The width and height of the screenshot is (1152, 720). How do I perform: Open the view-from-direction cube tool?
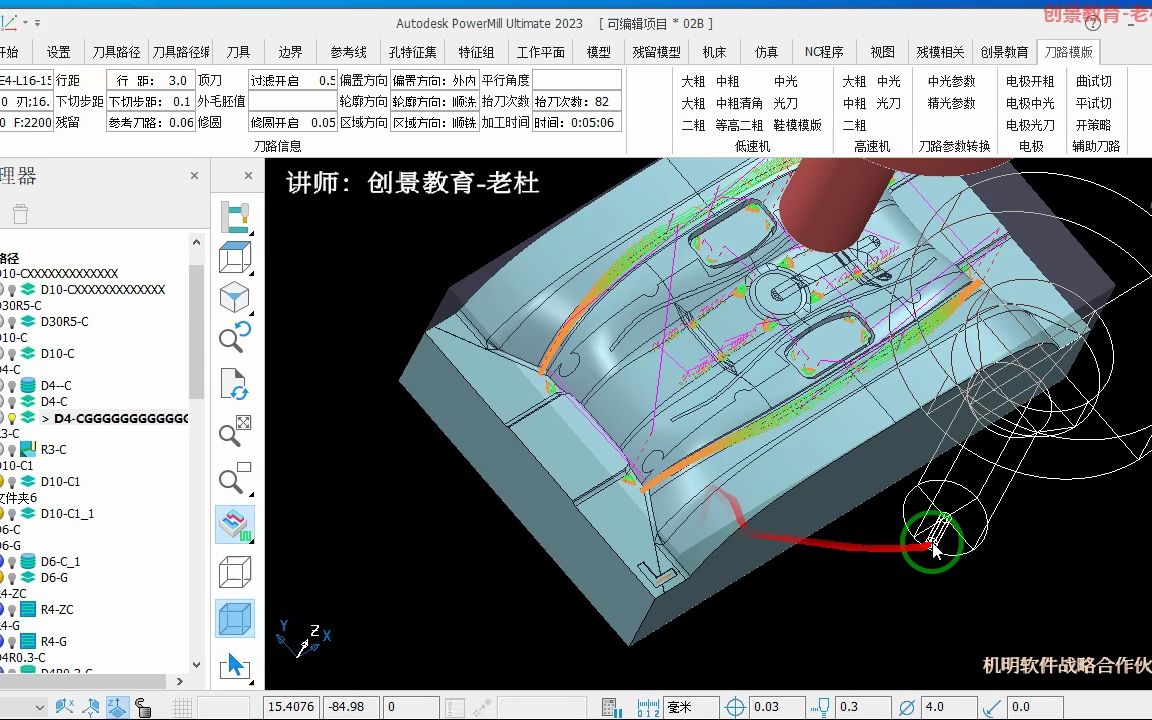[235, 257]
